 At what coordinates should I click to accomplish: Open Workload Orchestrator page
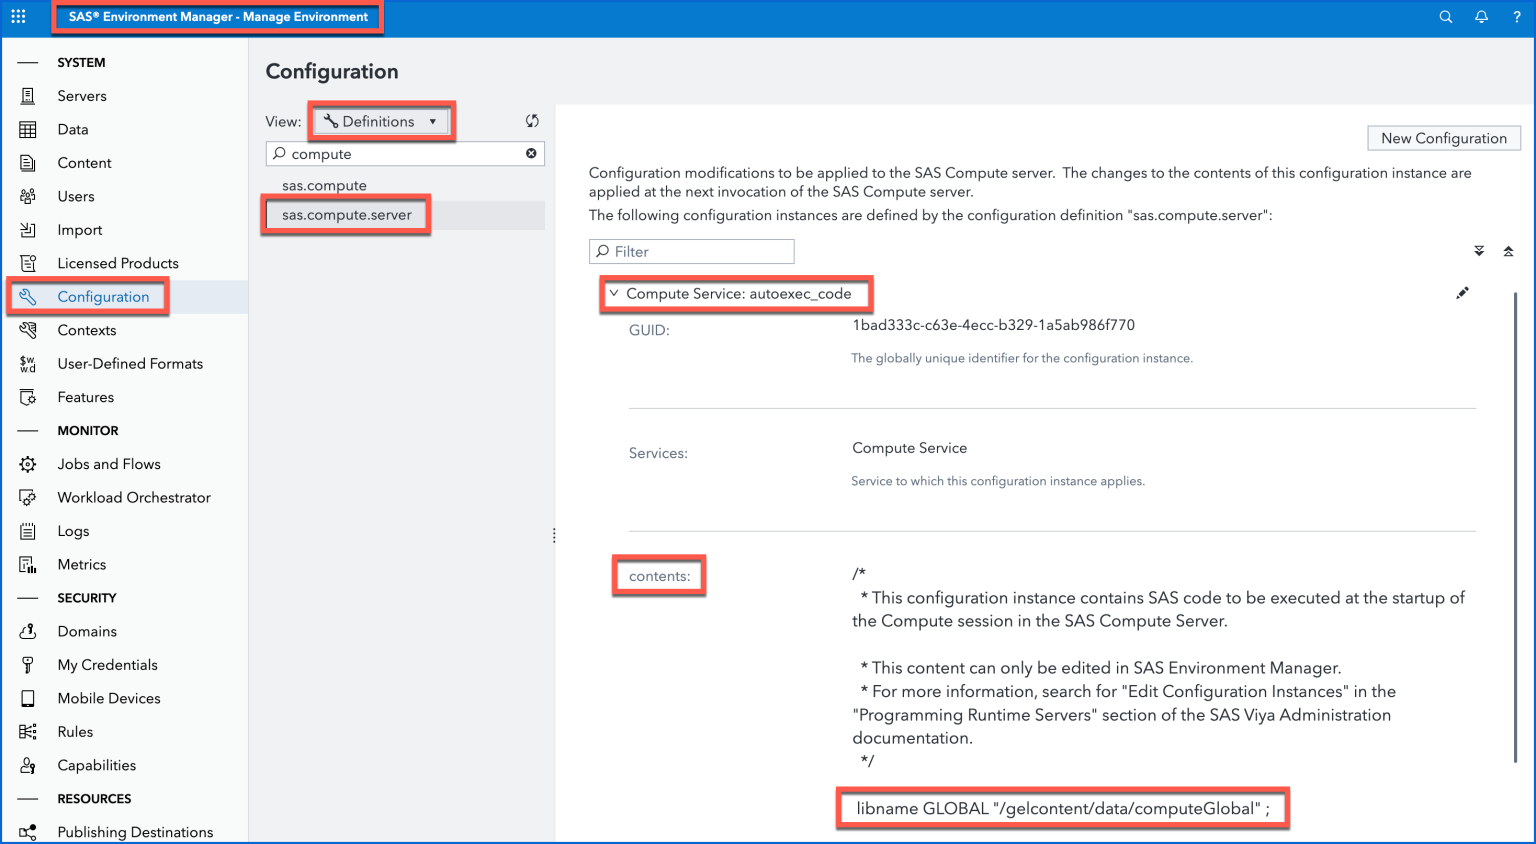pyautogui.click(x=134, y=497)
